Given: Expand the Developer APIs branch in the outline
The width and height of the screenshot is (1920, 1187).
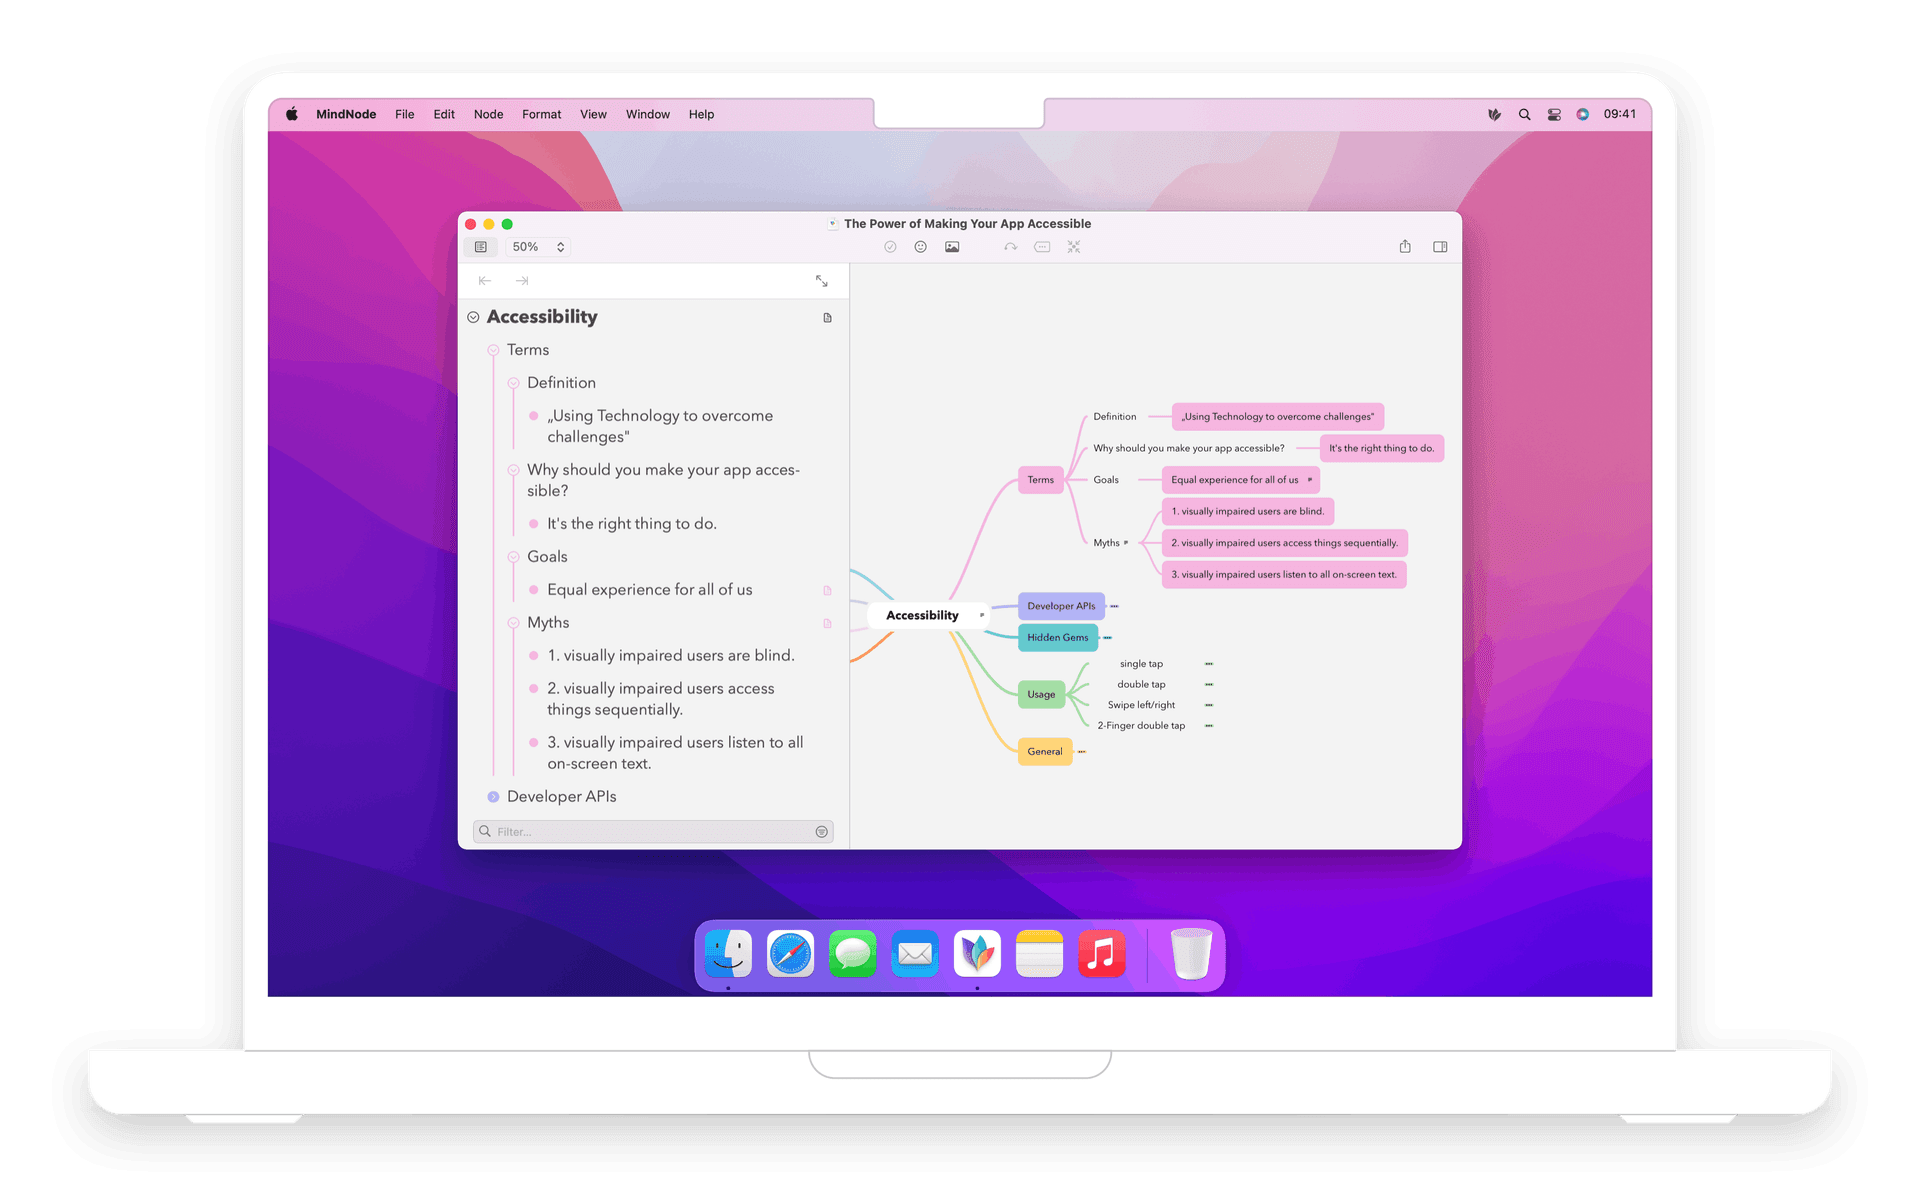Looking at the screenshot, I should [x=493, y=796].
